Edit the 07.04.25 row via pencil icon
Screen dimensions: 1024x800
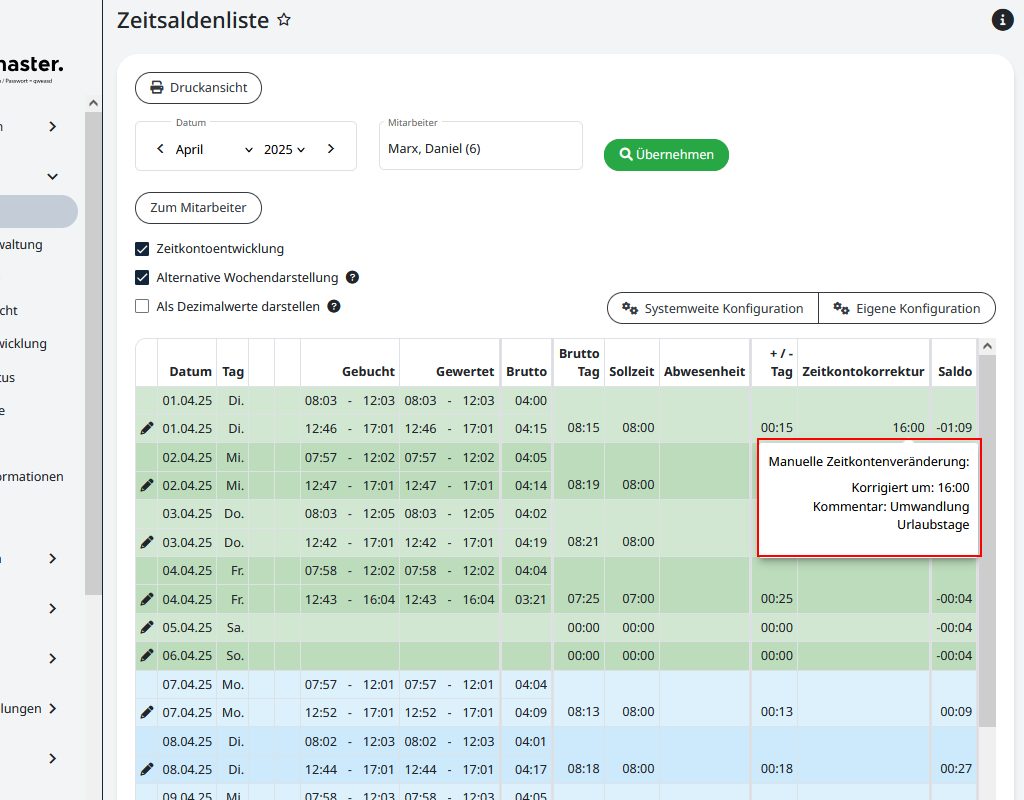coord(147,713)
